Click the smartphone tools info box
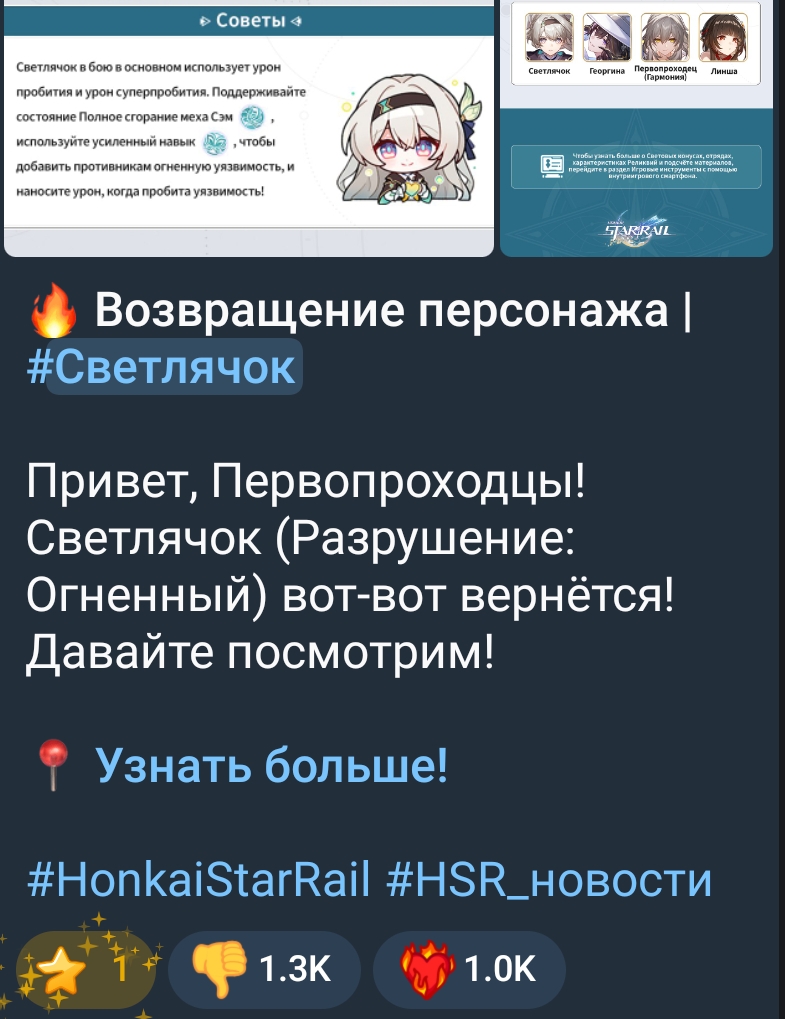 click(636, 167)
